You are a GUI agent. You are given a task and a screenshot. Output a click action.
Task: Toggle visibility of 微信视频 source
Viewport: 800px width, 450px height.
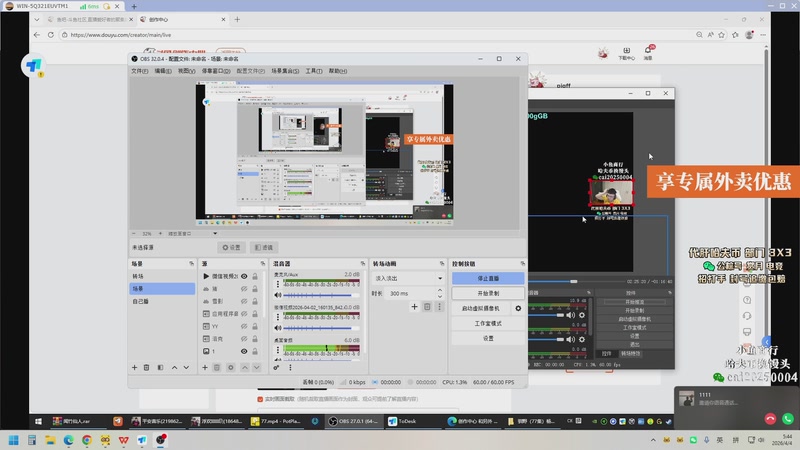(x=244, y=275)
